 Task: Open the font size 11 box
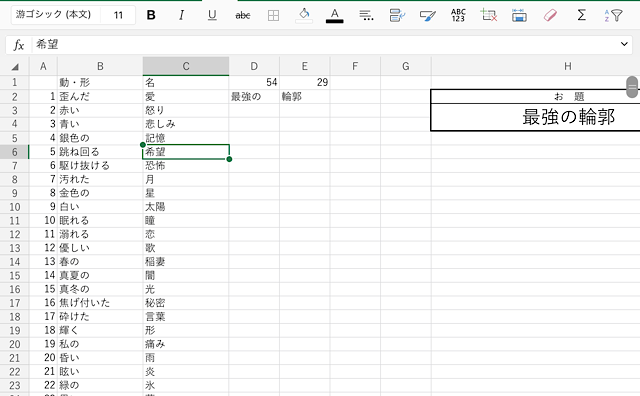(118, 15)
